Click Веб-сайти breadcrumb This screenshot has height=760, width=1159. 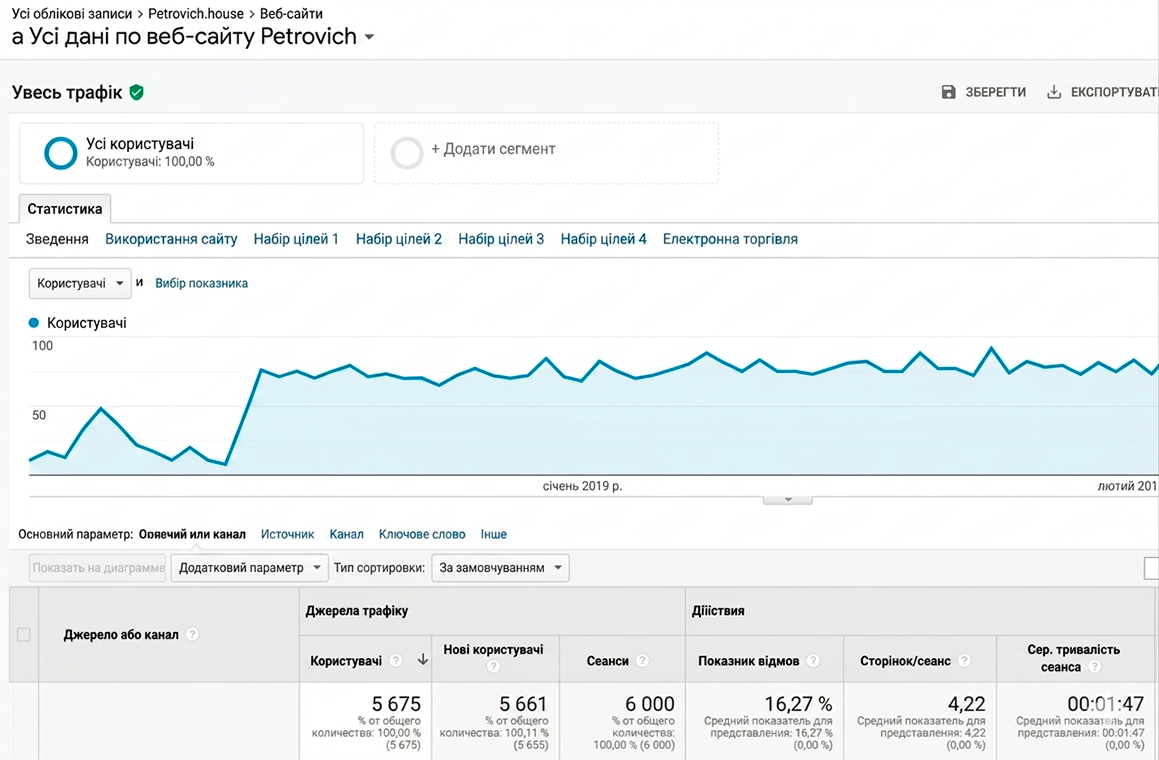tap(291, 13)
